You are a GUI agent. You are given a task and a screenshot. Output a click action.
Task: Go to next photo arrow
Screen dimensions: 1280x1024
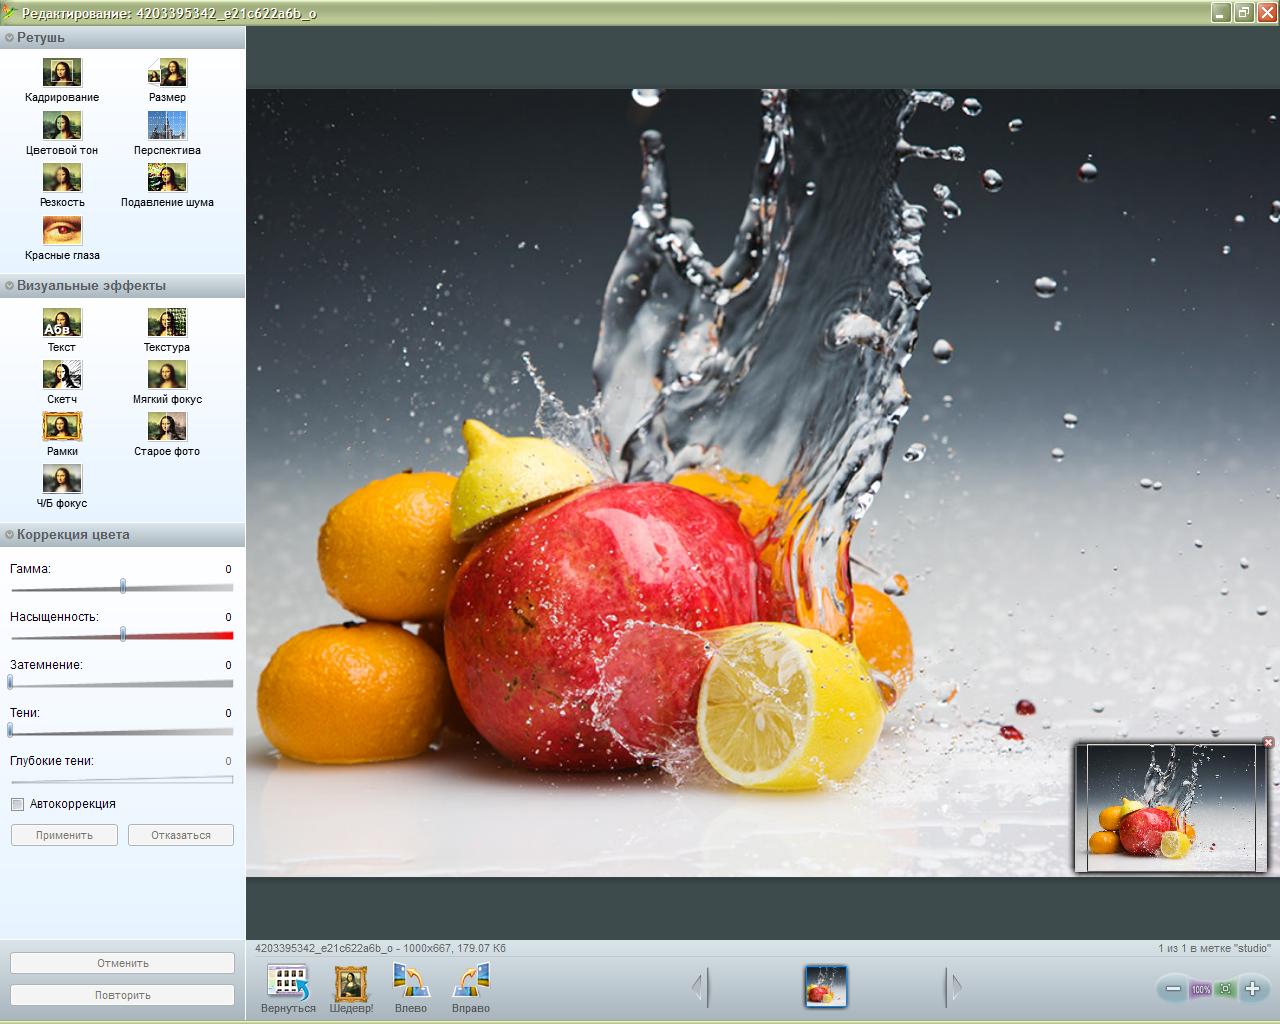[x=954, y=987]
